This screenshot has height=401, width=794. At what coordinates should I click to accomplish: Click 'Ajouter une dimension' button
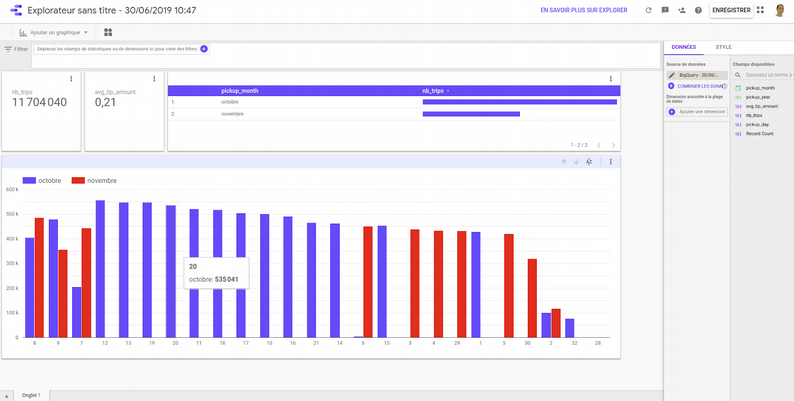696,111
